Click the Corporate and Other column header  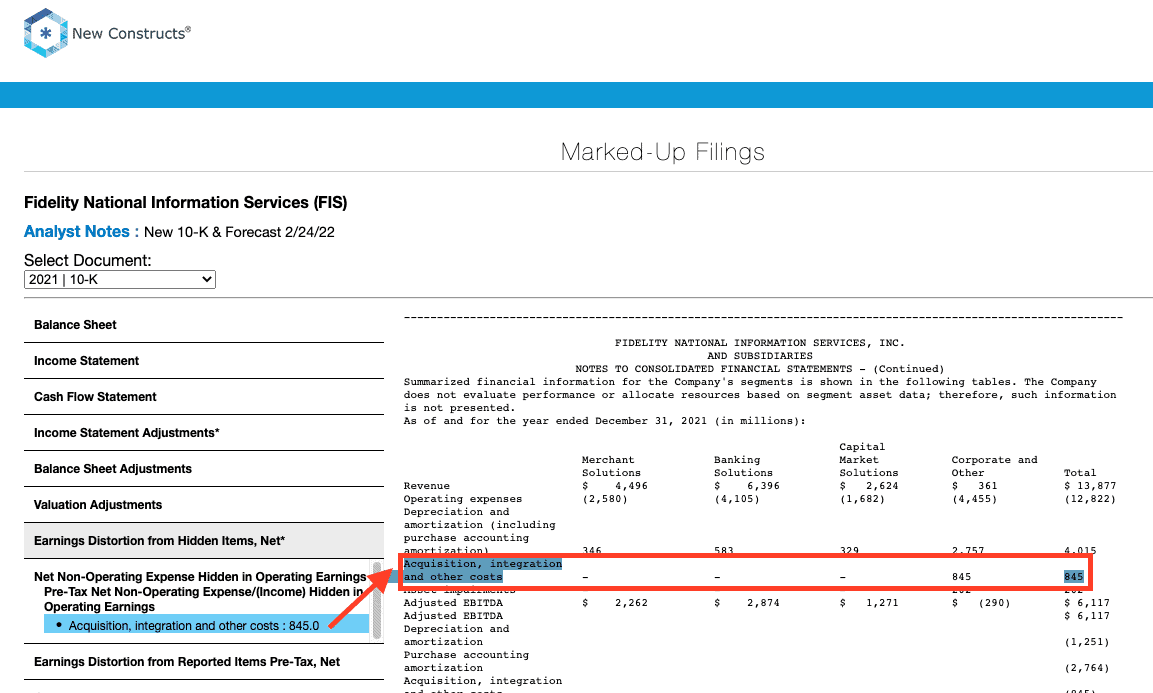[x=994, y=466]
